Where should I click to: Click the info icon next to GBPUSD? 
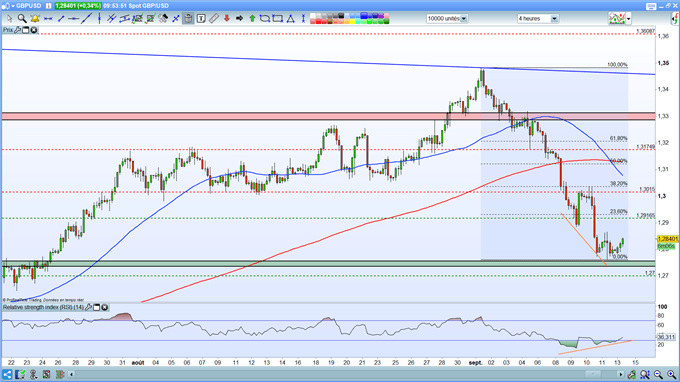click(49, 6)
